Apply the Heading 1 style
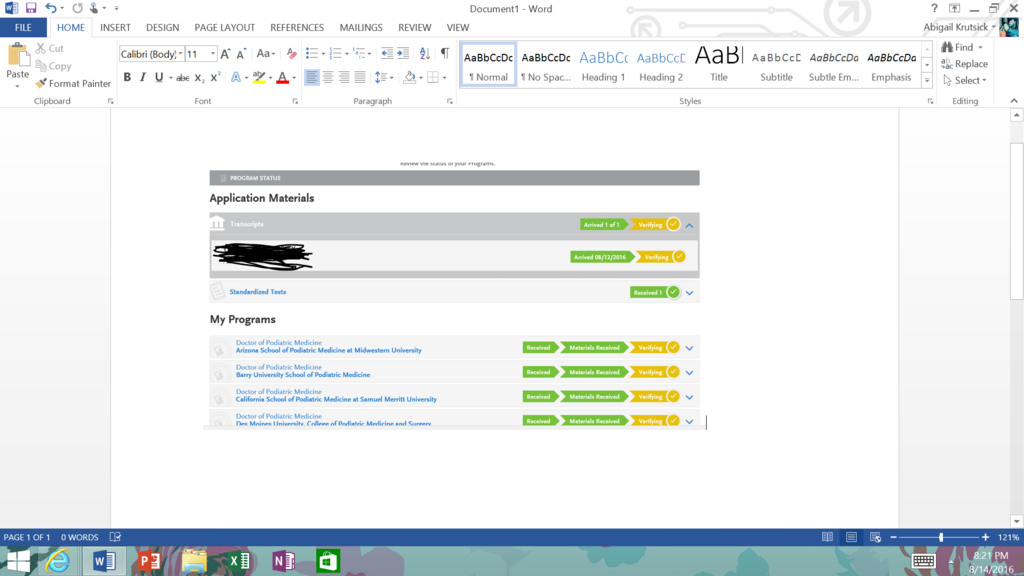The height and width of the screenshot is (576, 1024). [x=603, y=65]
